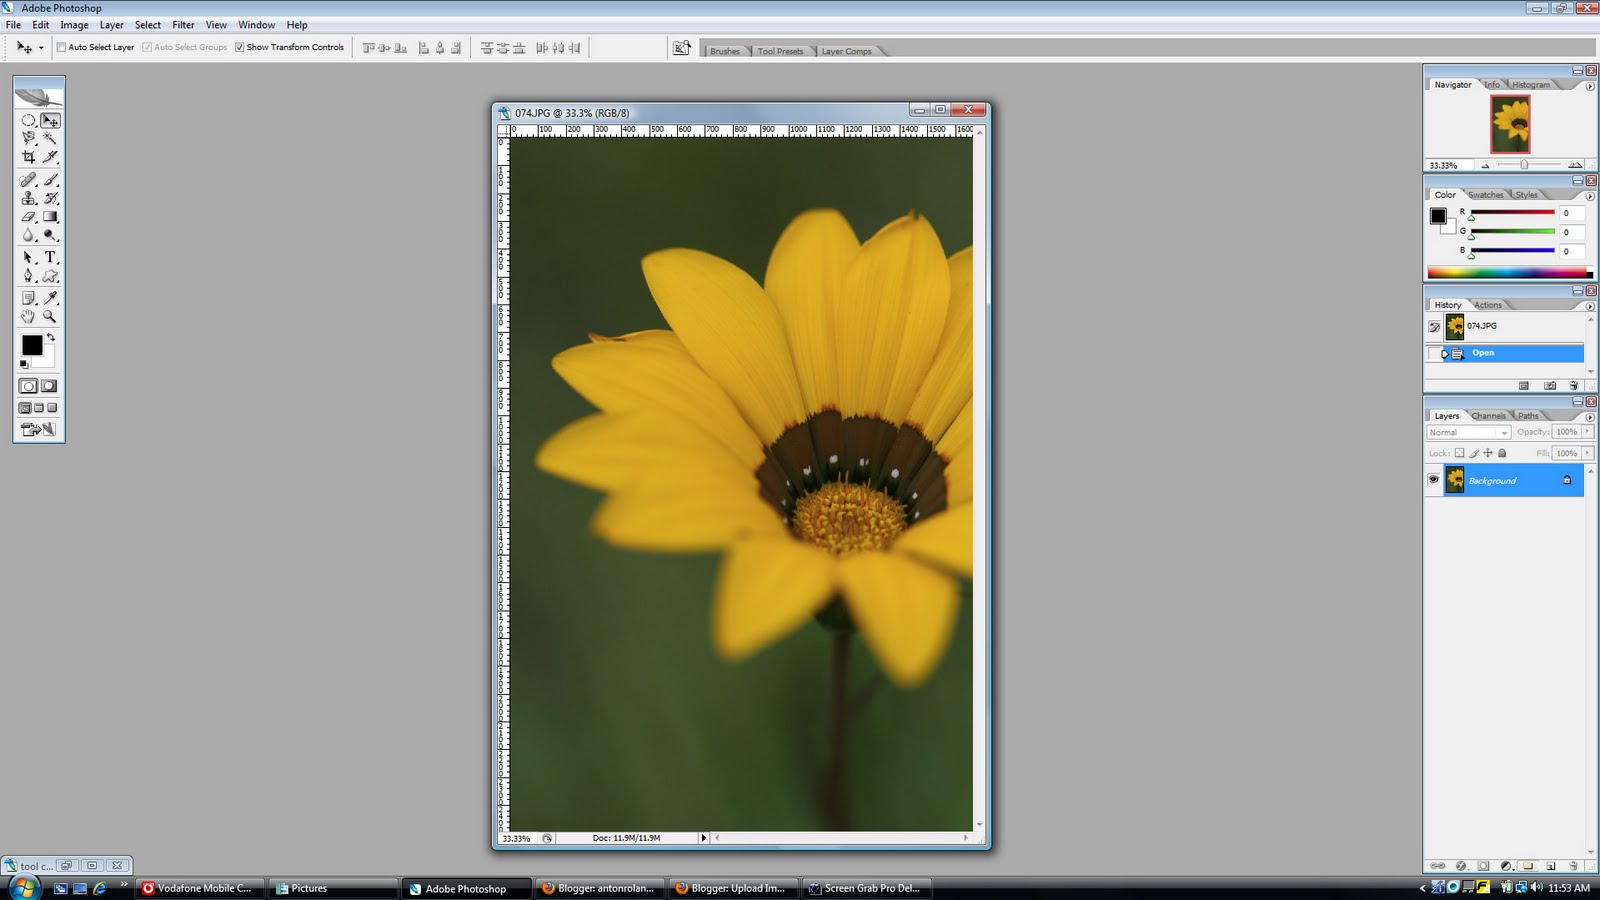
Task: Choose the Magic Wand tool
Action: pyautogui.click(x=50, y=138)
